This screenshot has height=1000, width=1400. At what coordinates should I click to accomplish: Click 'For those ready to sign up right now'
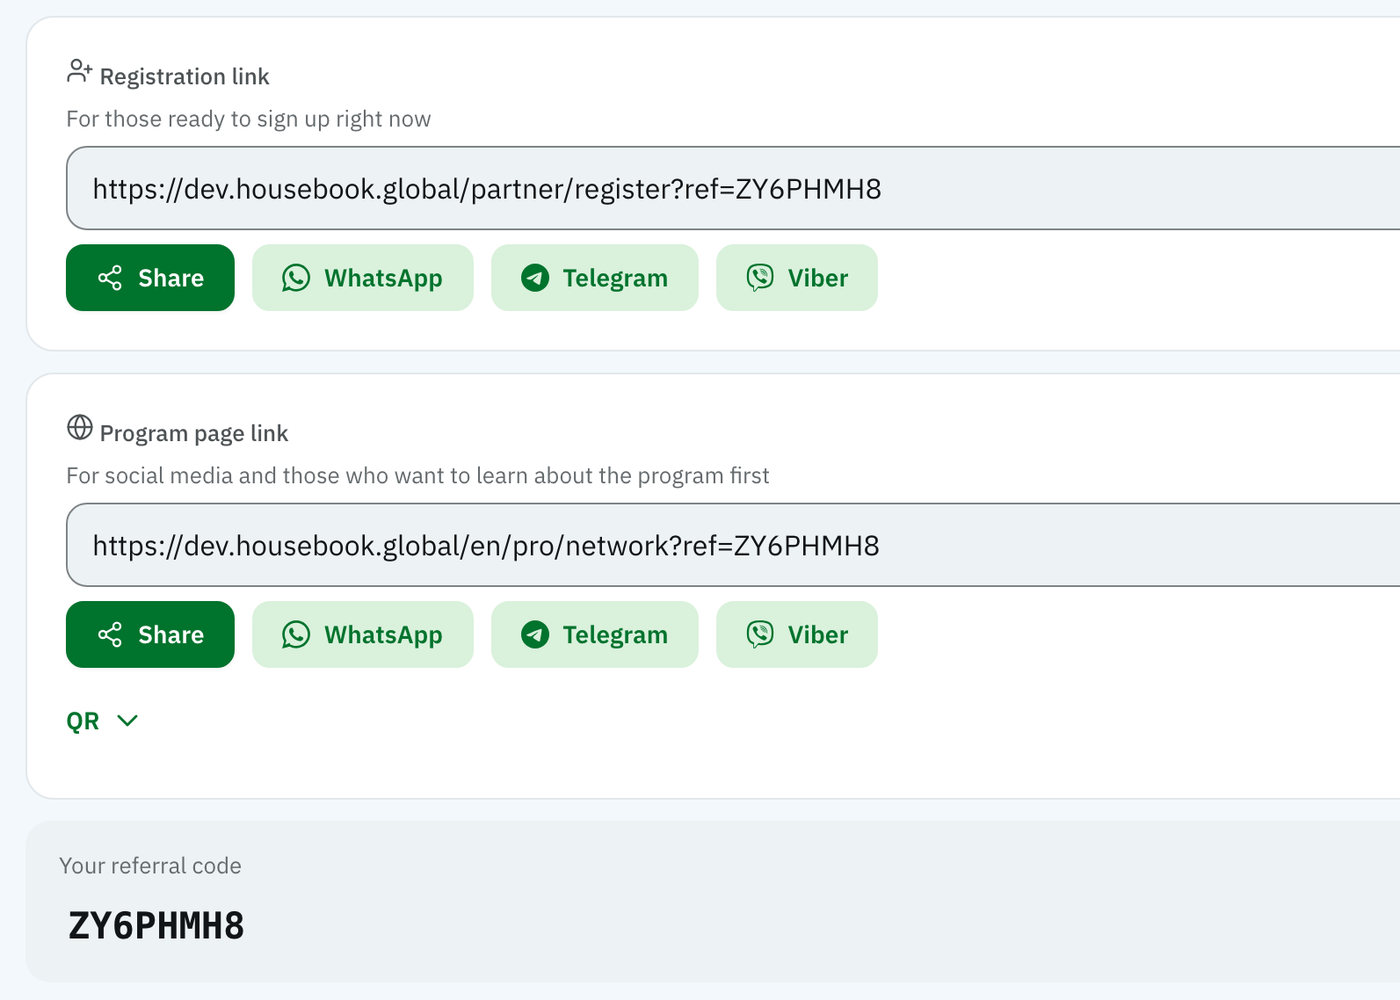(x=248, y=119)
